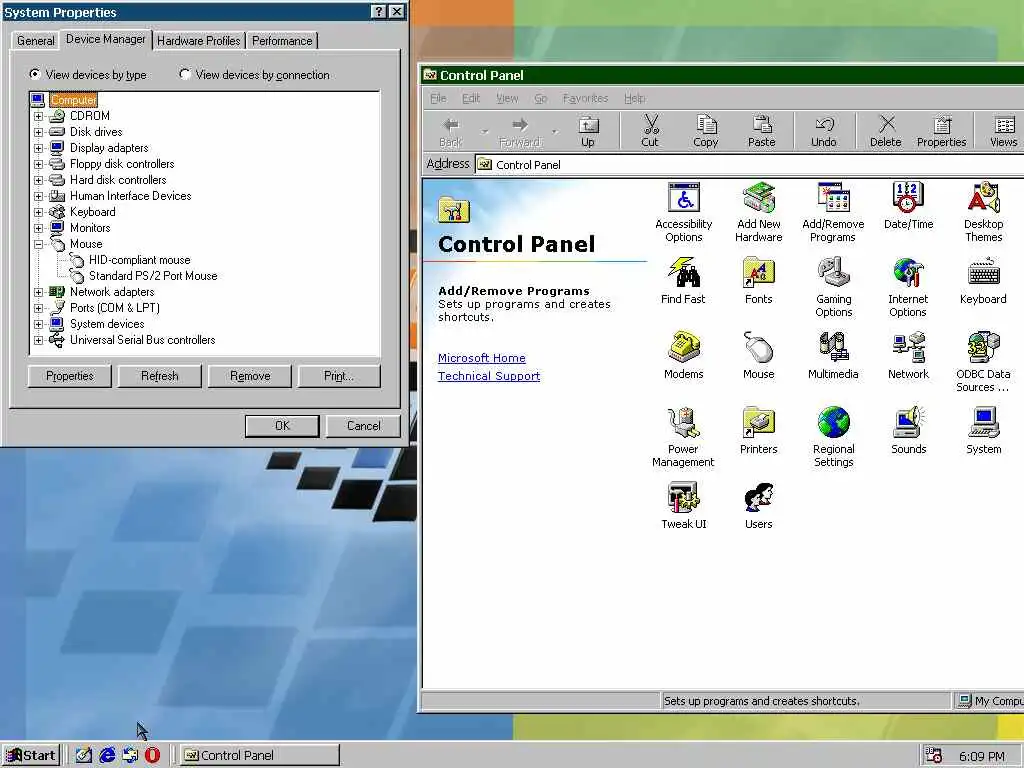This screenshot has width=1024, height=768.
Task: Switch to the General tab
Action: tap(35, 40)
